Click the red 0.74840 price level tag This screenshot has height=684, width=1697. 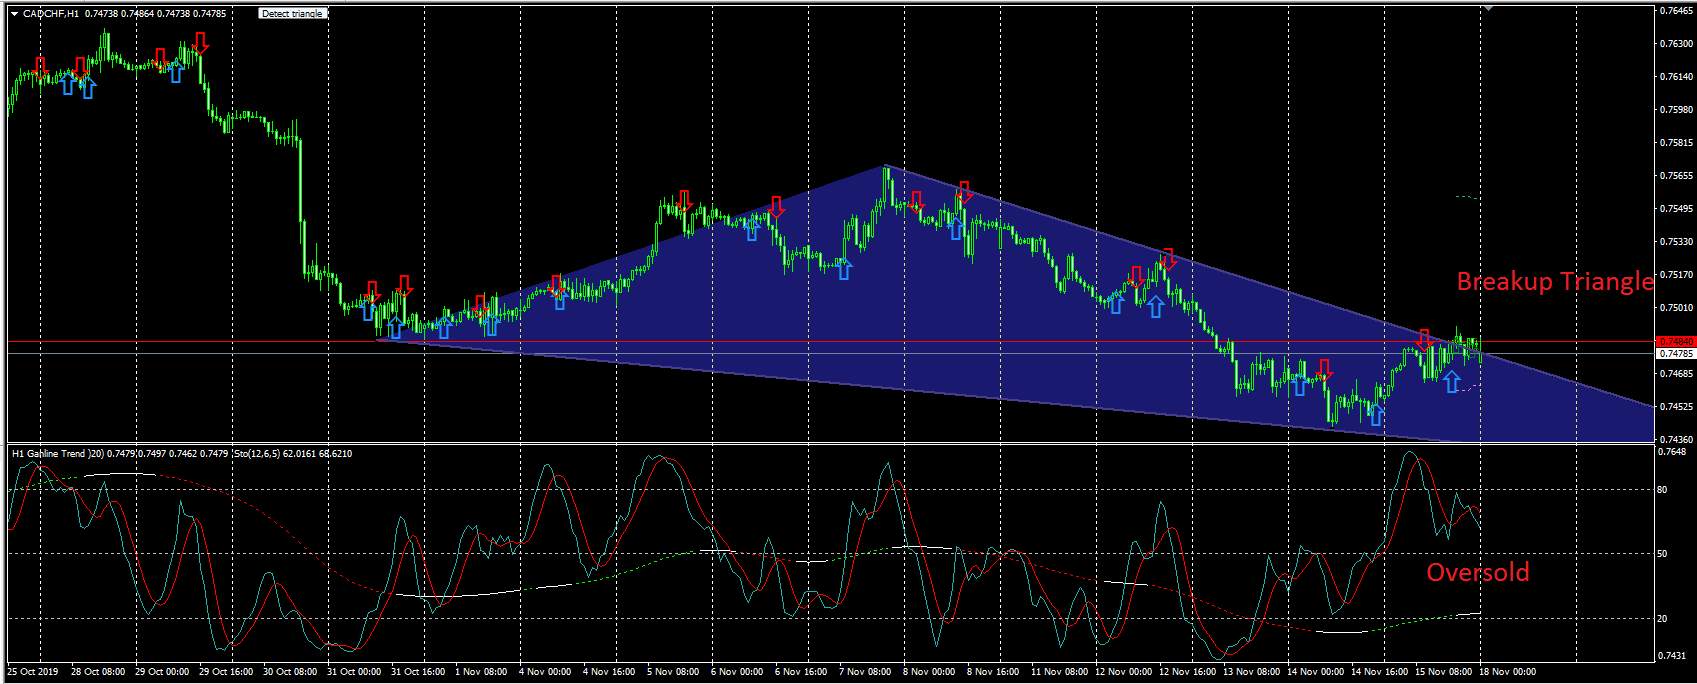pyautogui.click(x=1676, y=341)
